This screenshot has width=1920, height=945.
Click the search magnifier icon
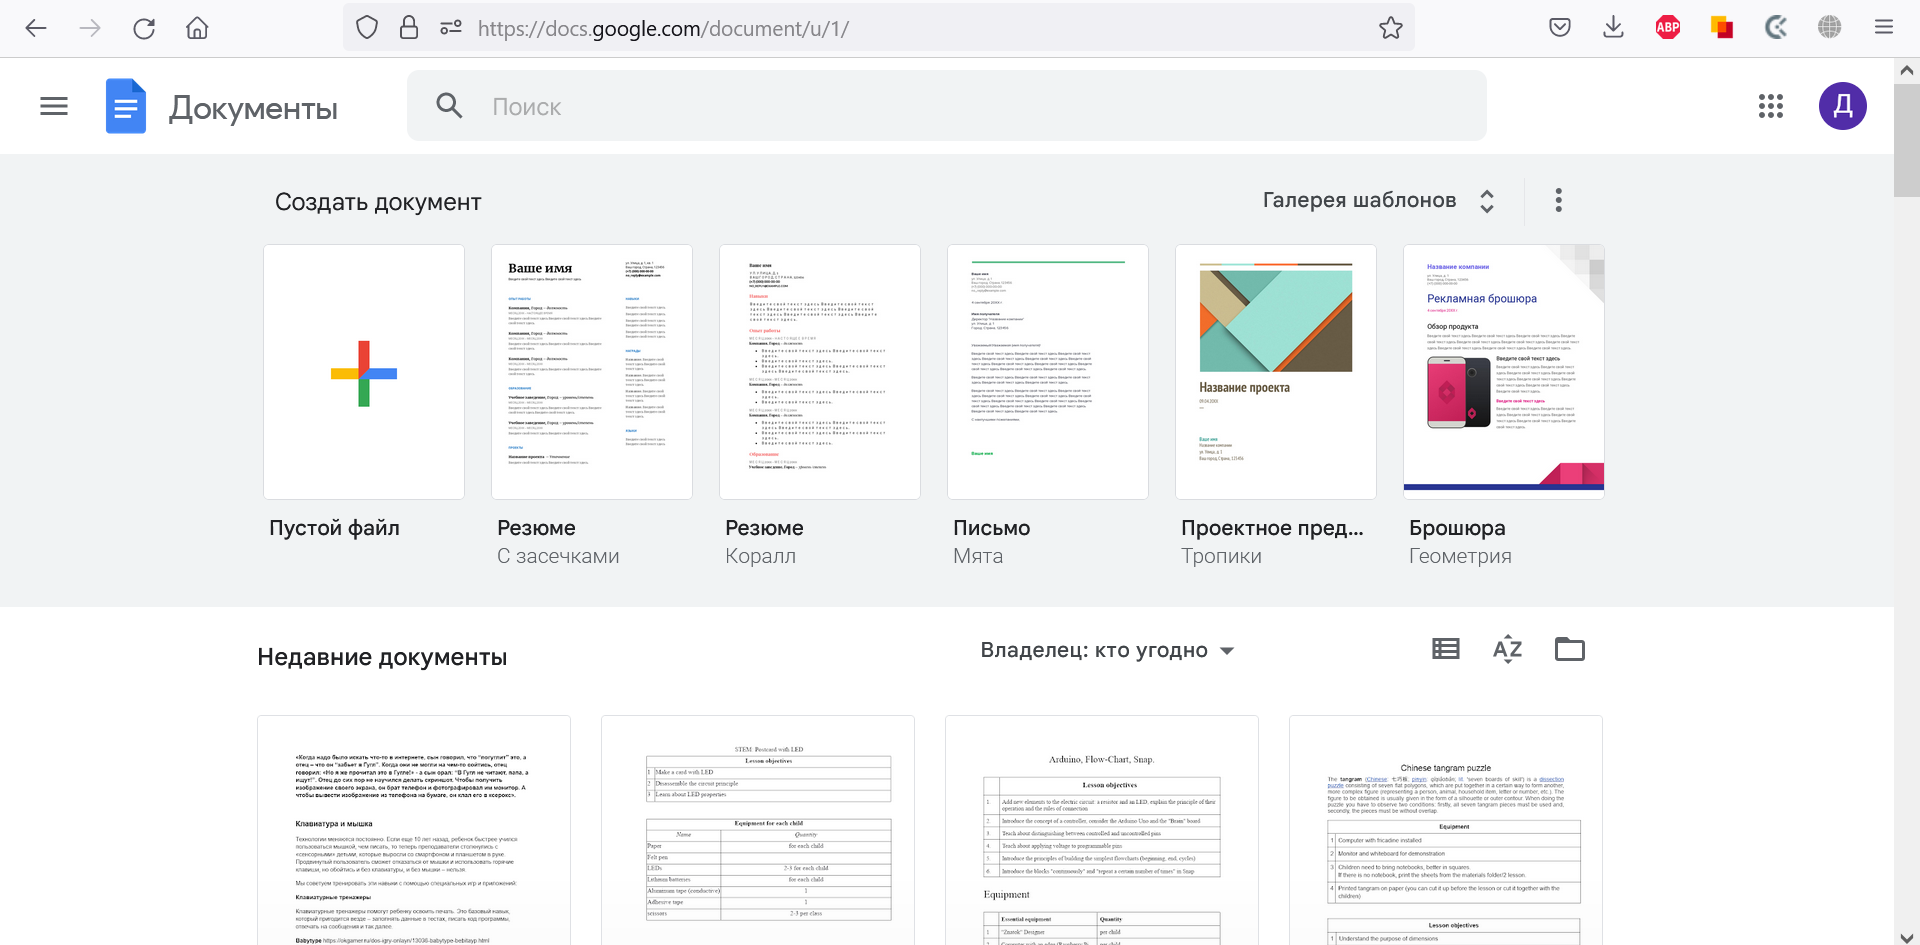tap(450, 106)
